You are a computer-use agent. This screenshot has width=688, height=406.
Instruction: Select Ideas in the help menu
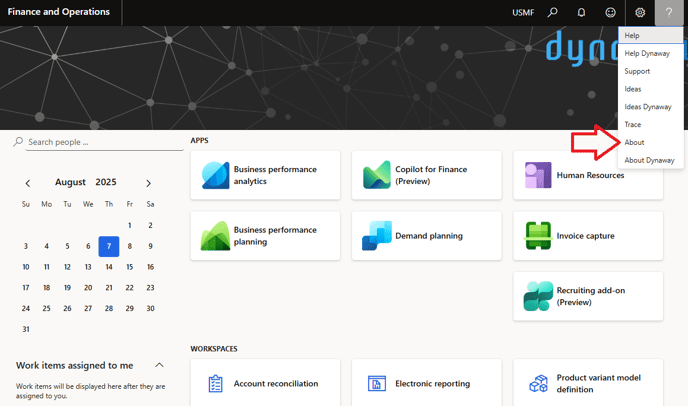click(651, 89)
